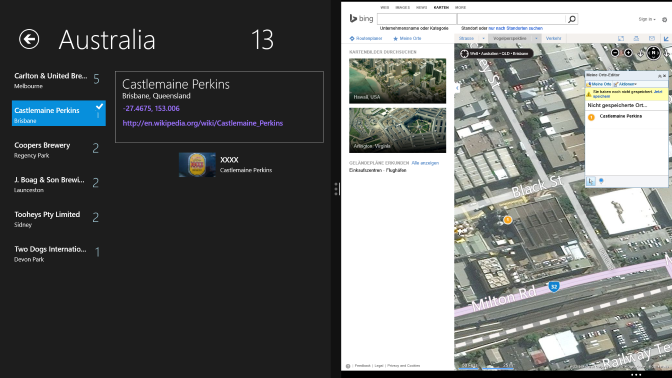
Task: Open the Hawaii, USA map image
Action: coord(397,81)
